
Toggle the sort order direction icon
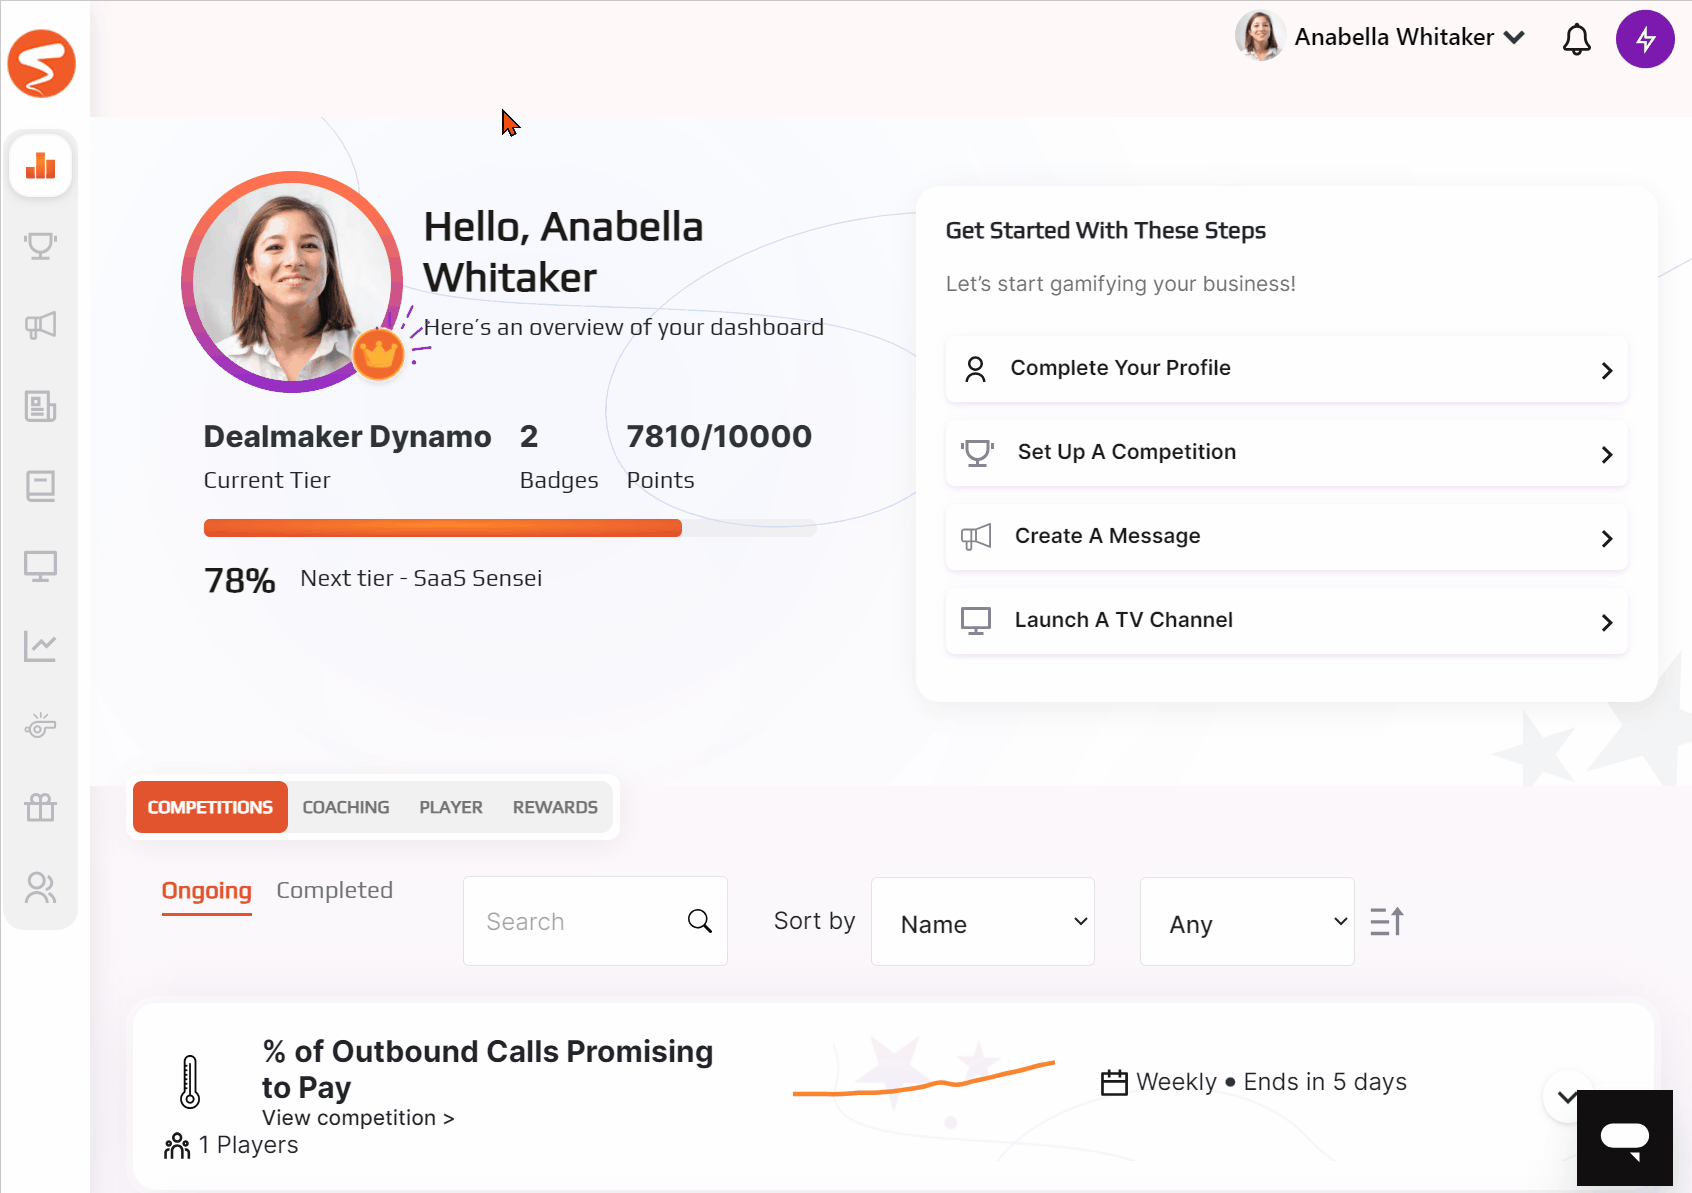coord(1387,921)
